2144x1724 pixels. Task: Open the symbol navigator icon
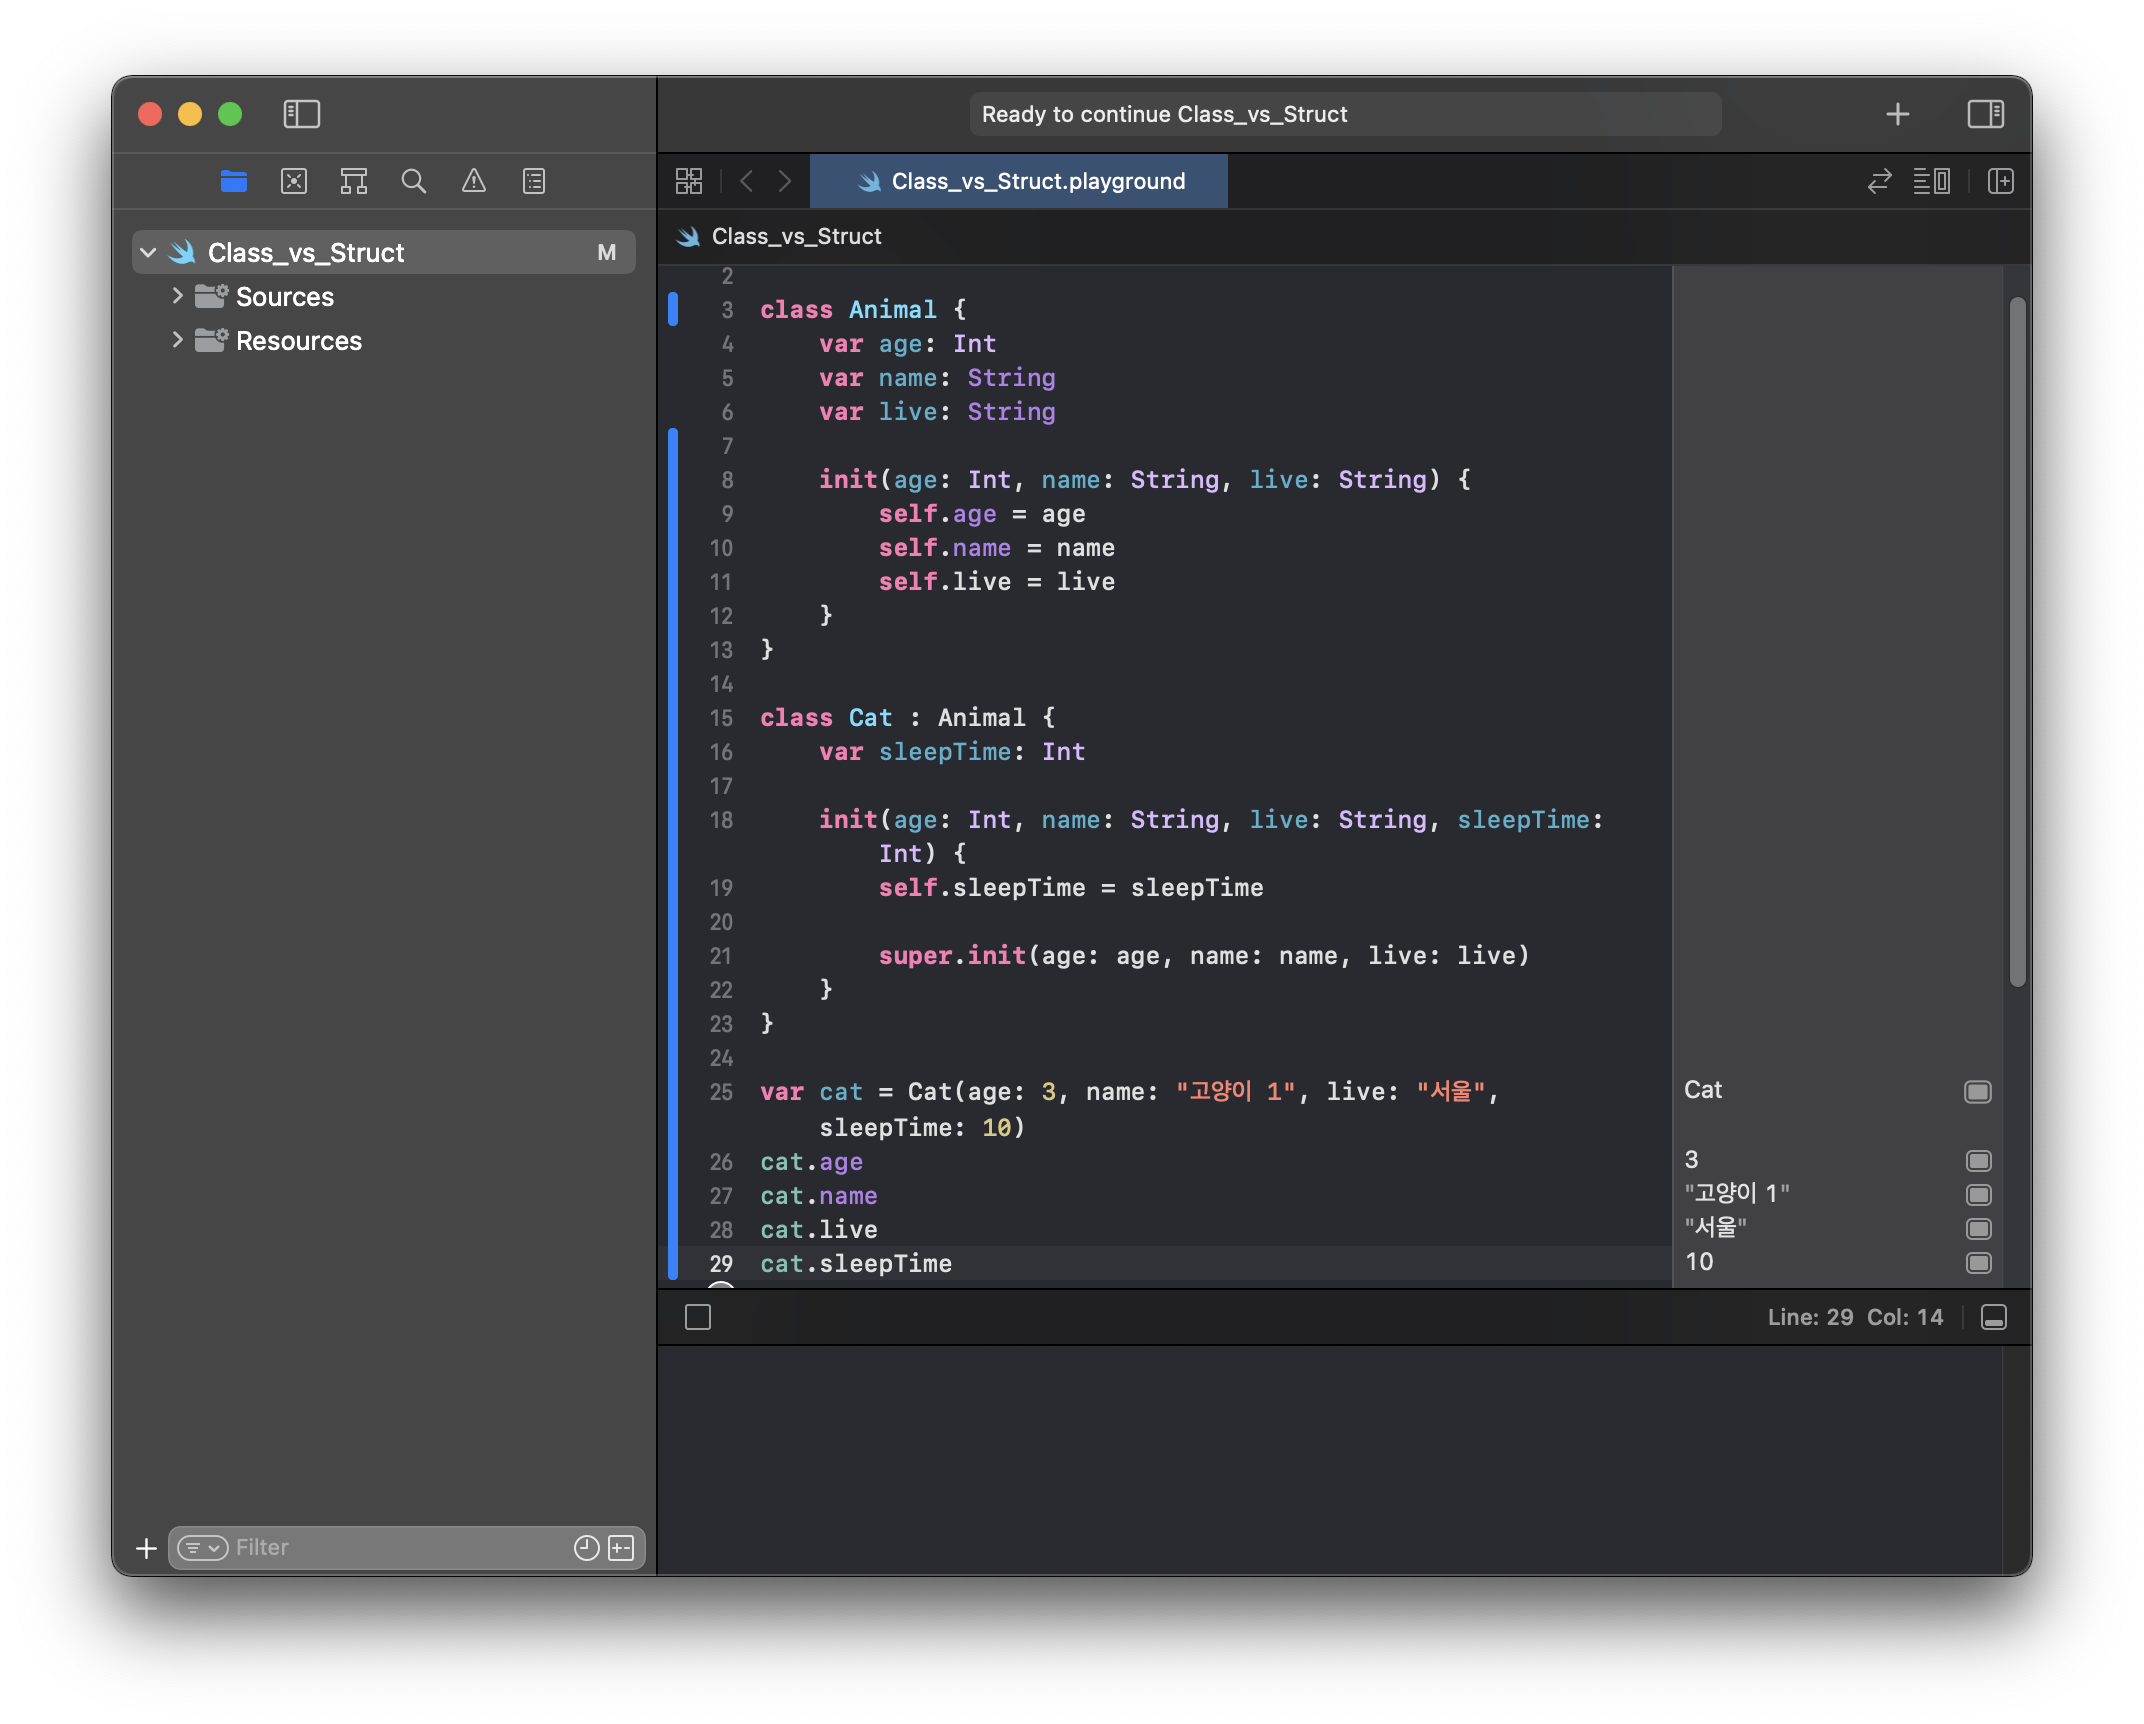pos(354,181)
